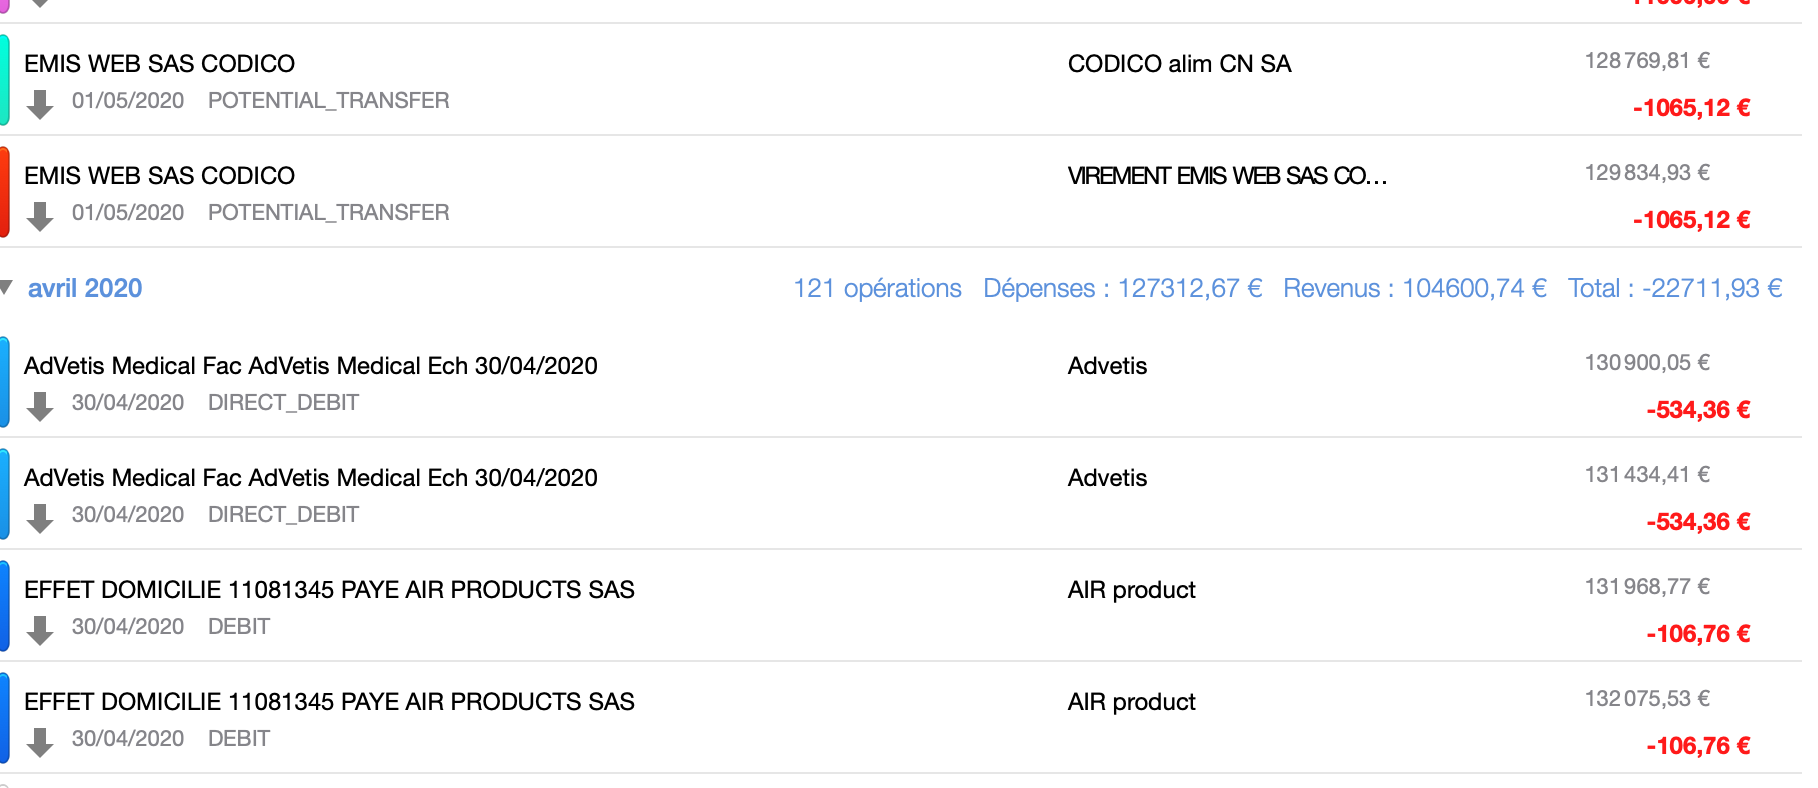
Task: Click the down arrow icon beside 01/05/2020 CODICO alim CN SA transaction
Action: pos(40,104)
